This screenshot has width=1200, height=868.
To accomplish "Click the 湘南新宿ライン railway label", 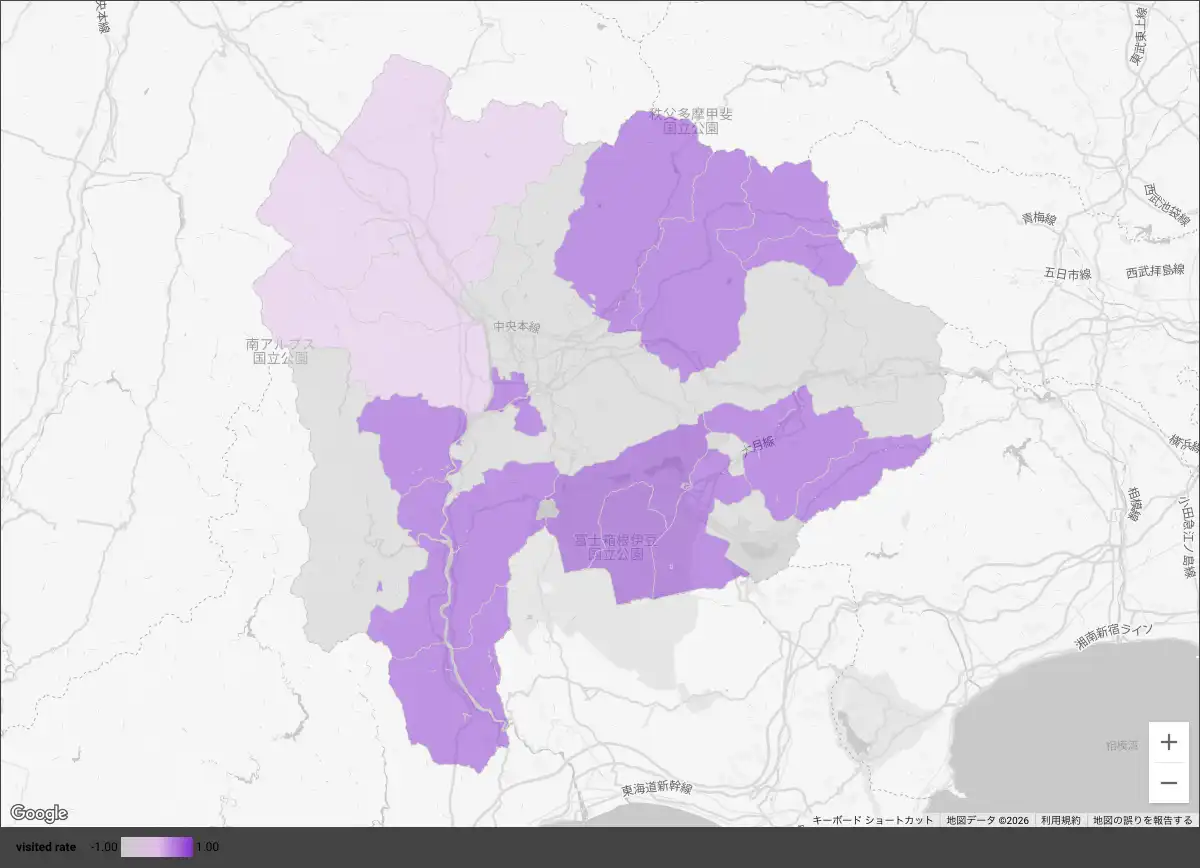I will (1114, 634).
